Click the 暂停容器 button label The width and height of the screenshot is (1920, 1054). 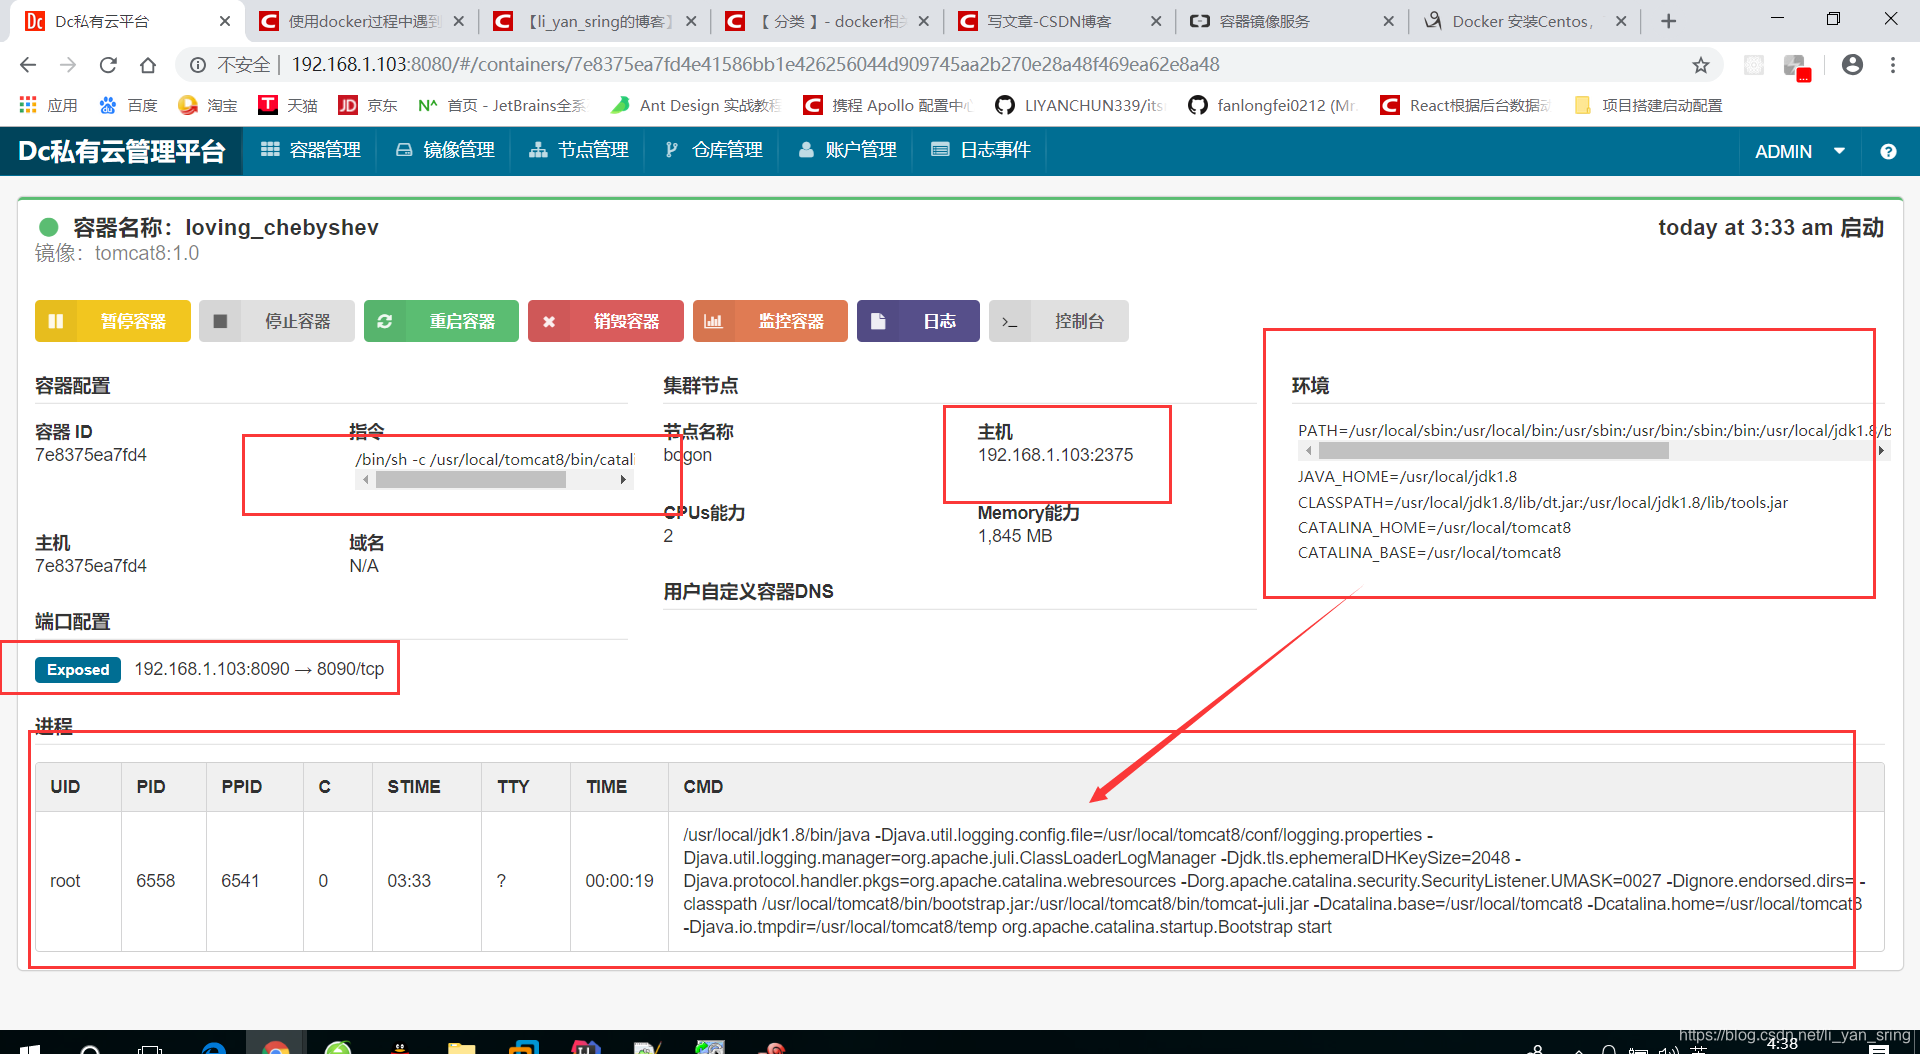tap(133, 321)
